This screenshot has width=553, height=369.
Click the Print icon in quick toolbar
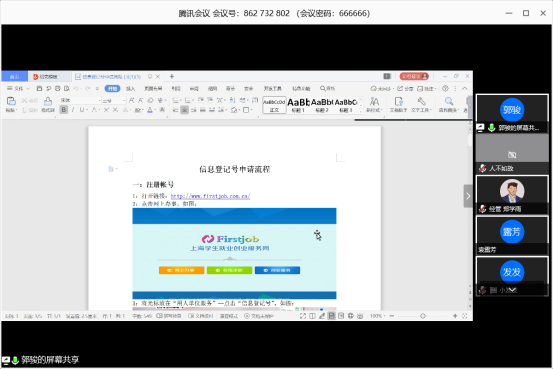click(57, 88)
